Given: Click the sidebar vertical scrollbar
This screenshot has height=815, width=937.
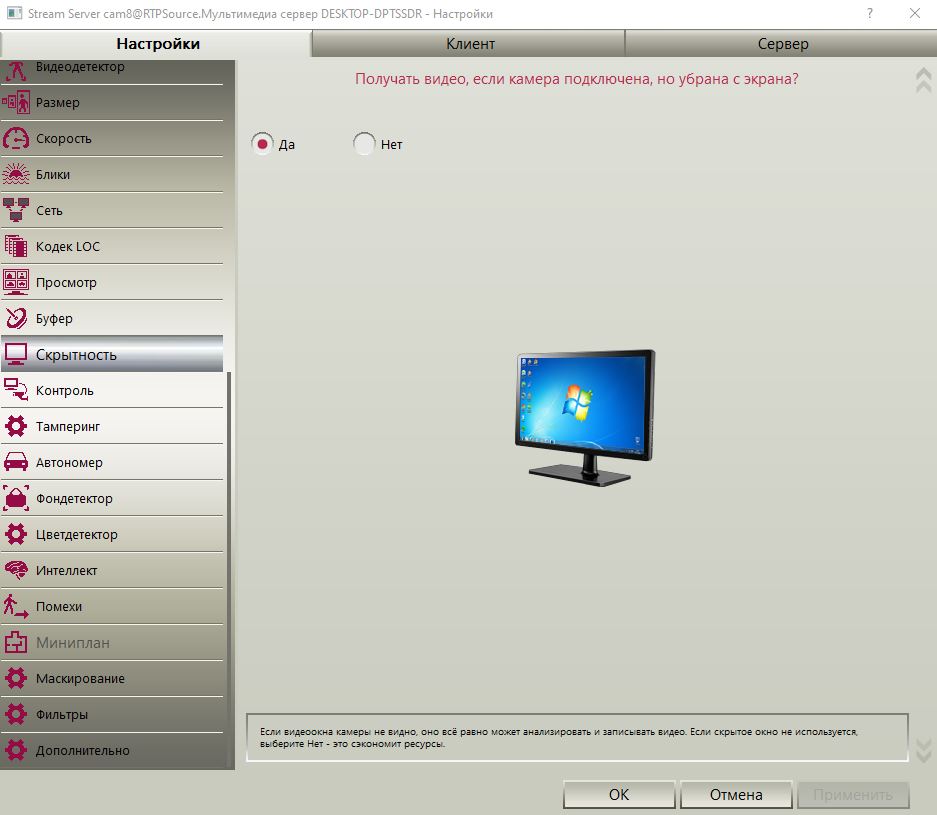Looking at the screenshot, I should coord(229,570).
